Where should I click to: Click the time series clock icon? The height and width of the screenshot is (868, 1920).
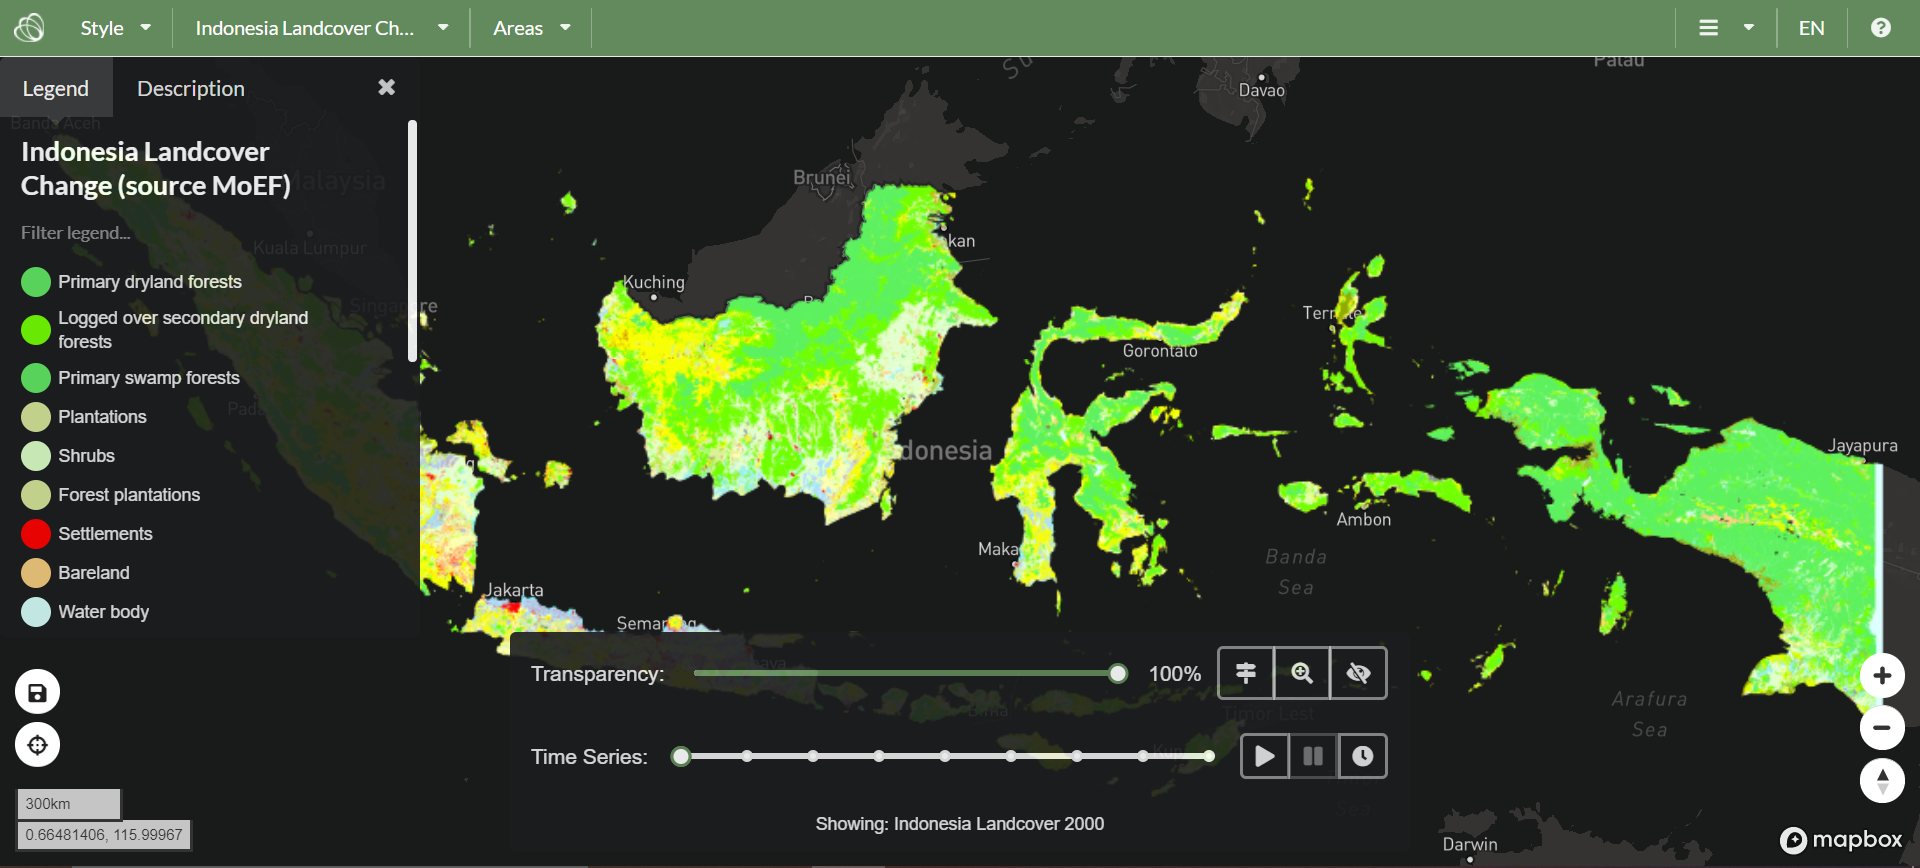(x=1361, y=756)
